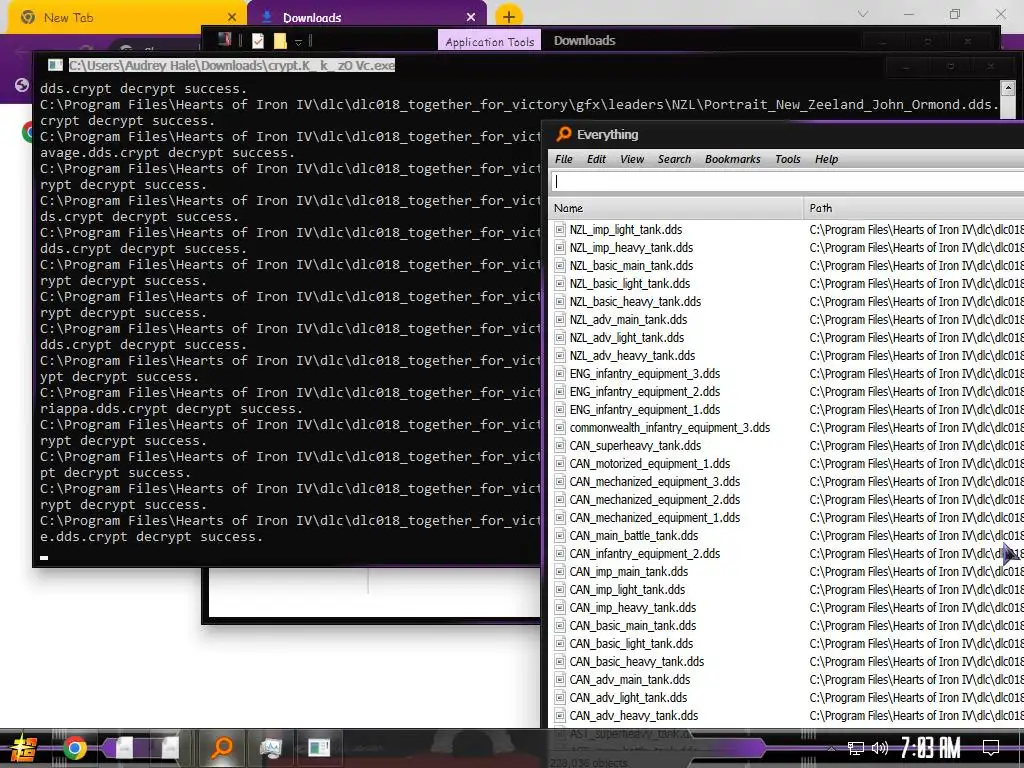Screen dimensions: 1024x768
Task: Close the Downloads browser tab
Action: tap(471, 17)
